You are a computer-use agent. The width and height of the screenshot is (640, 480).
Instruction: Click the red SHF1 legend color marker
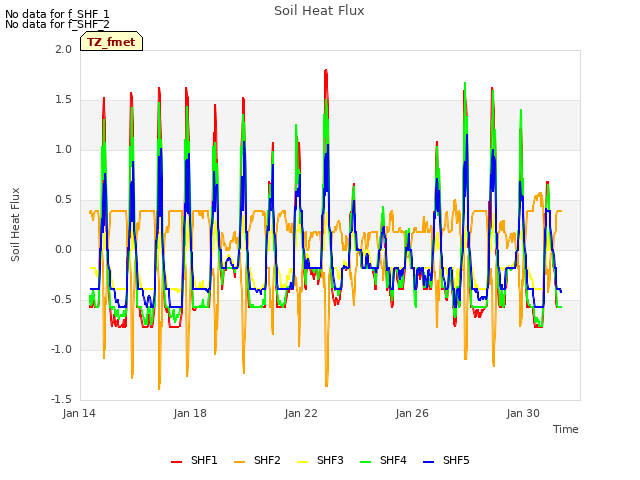[x=176, y=462]
